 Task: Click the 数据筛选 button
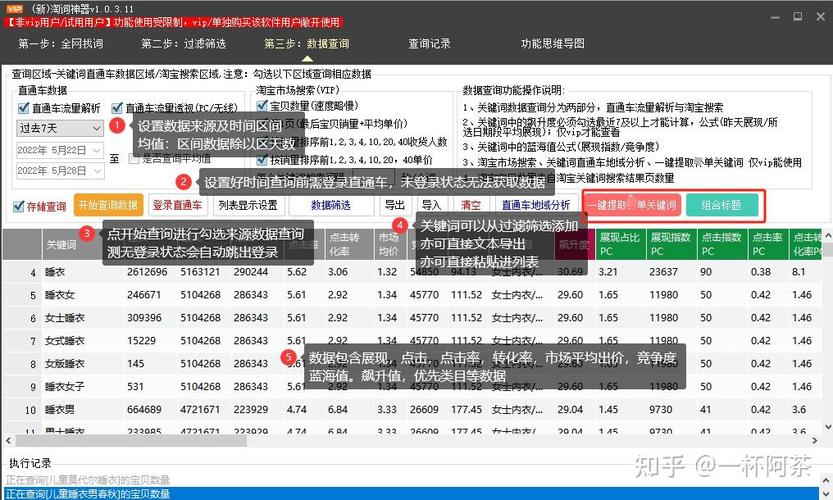point(331,205)
